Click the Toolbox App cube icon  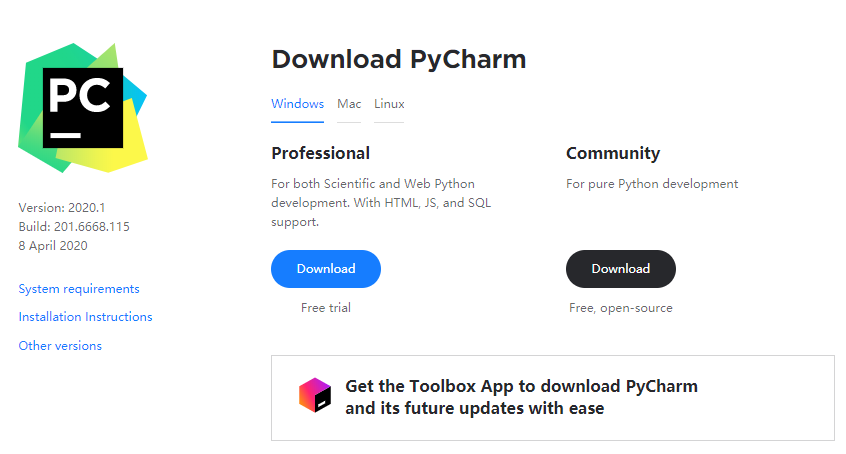point(315,395)
